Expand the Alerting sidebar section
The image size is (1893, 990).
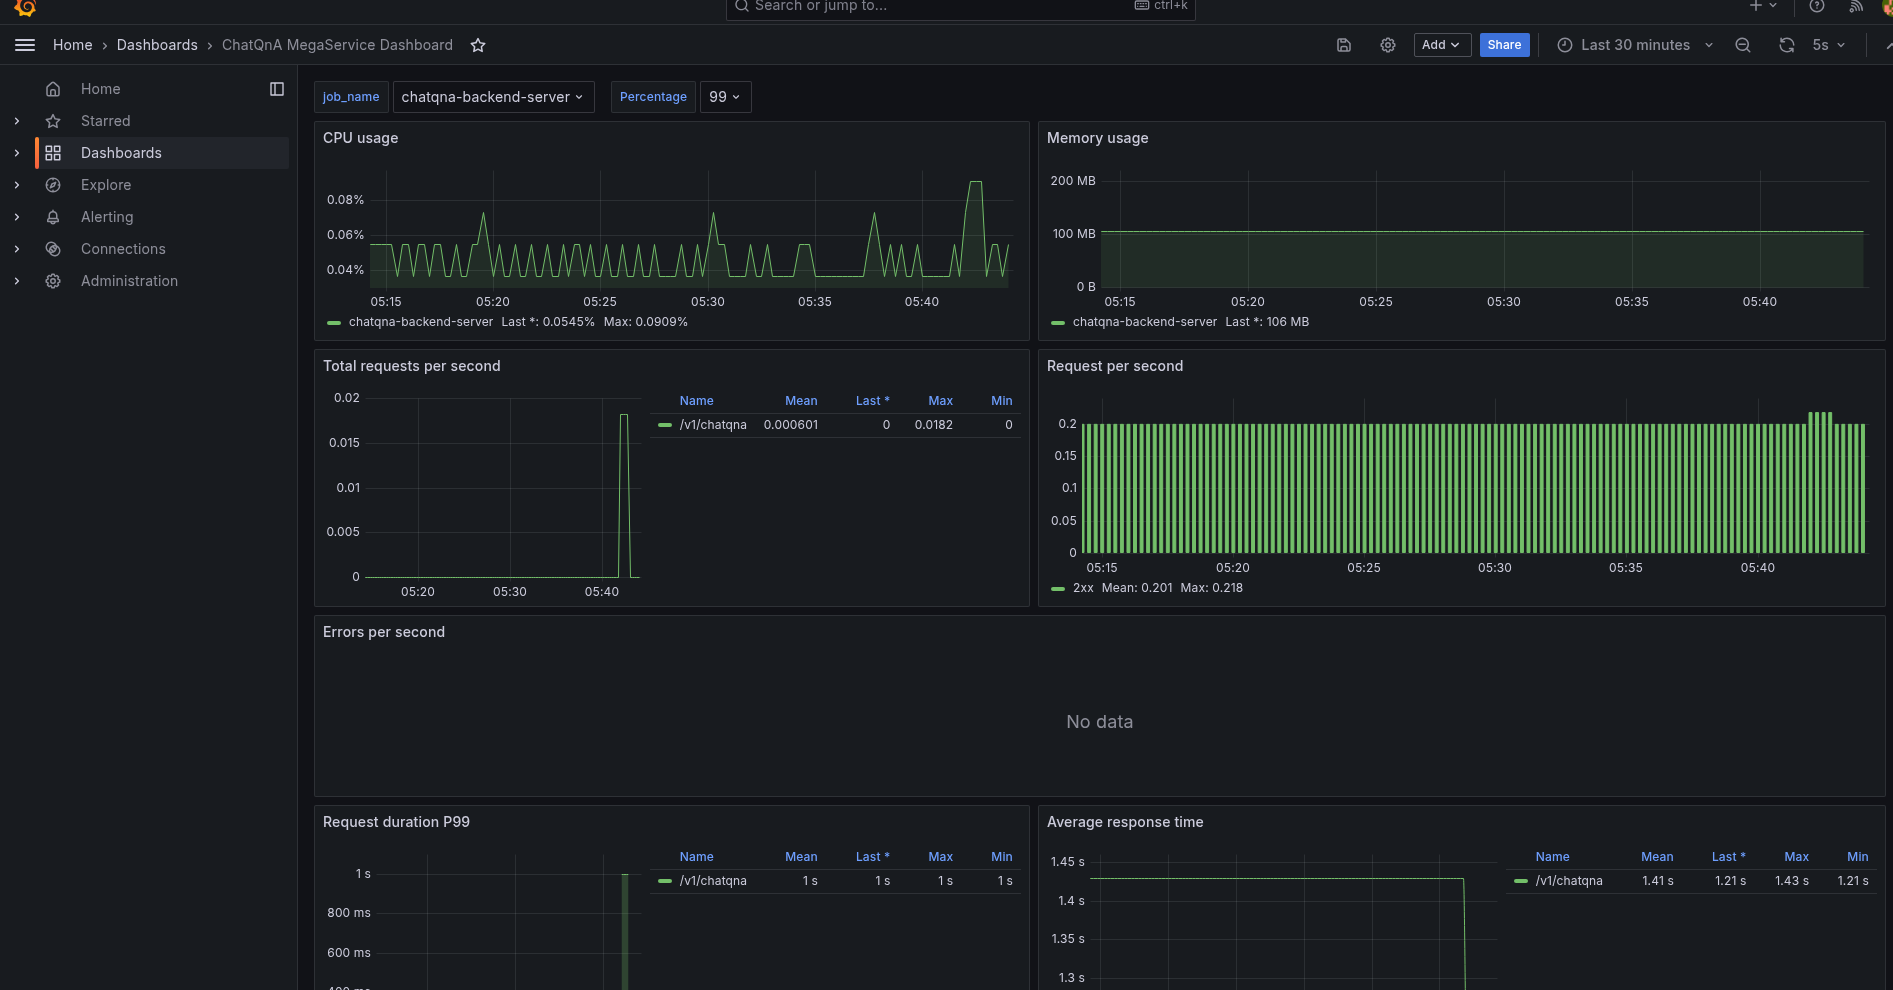(x=17, y=217)
